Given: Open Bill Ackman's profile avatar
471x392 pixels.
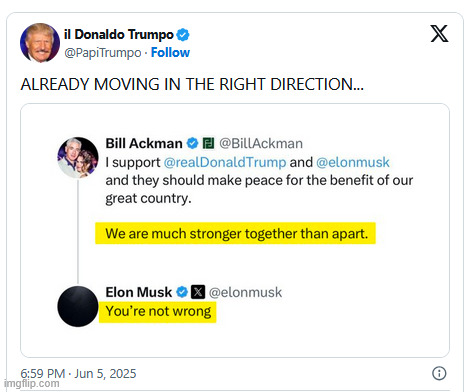Looking at the screenshot, I should [x=78, y=157].
